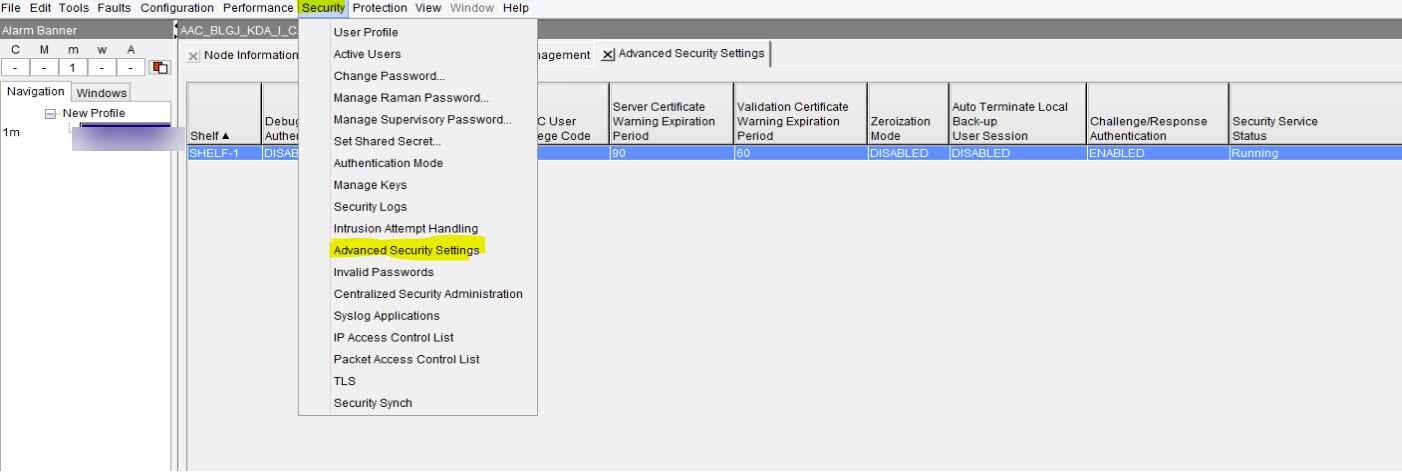This screenshot has height=473, width=1402.
Task: Open the Faults menu in menu bar
Action: click(113, 8)
